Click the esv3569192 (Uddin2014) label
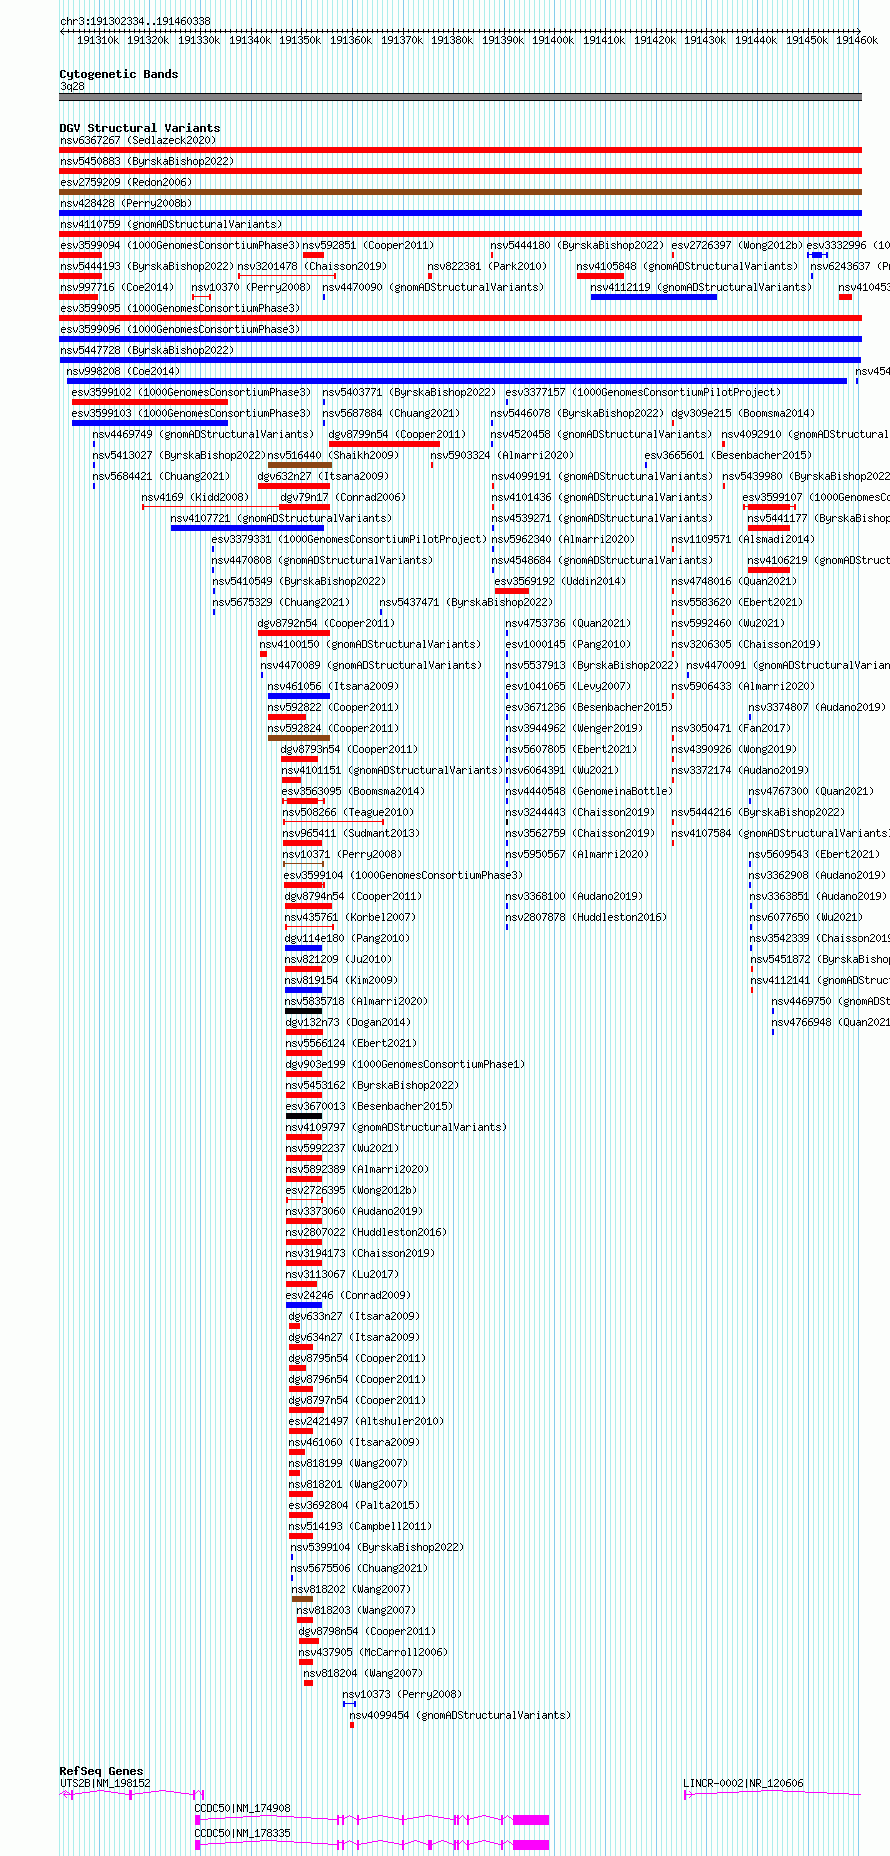This screenshot has height=1856, width=890. (x=561, y=582)
